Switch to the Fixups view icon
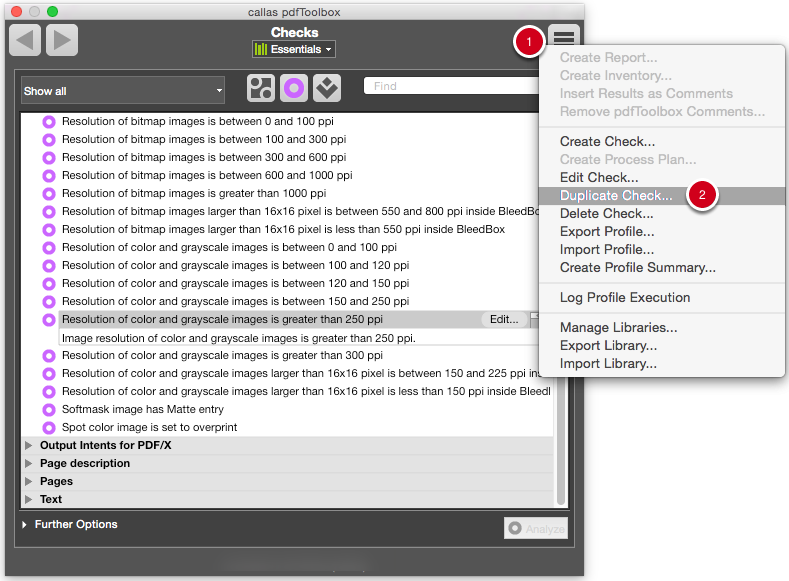Image resolution: width=789 pixels, height=581 pixels. tap(327, 88)
